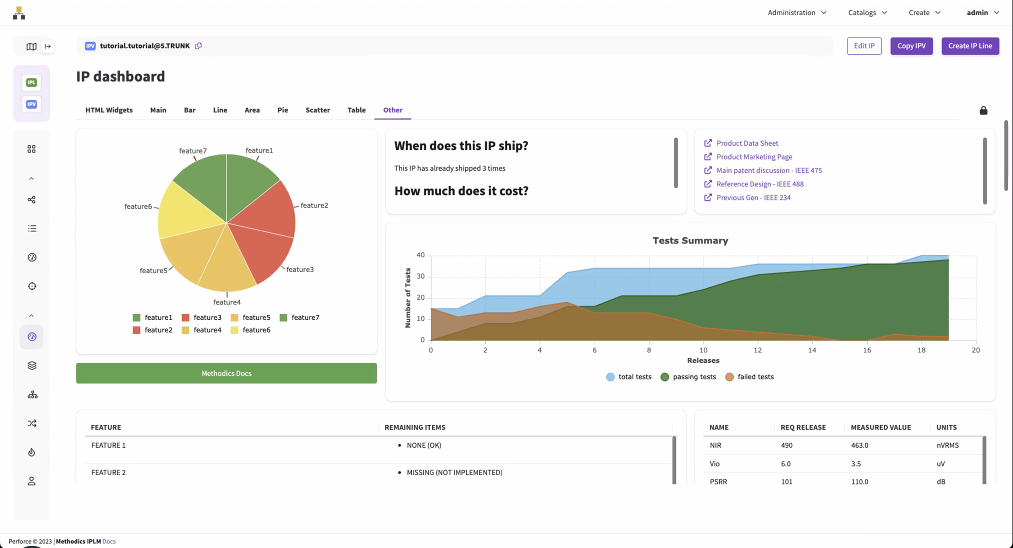The height and width of the screenshot is (548, 1013).
Task: Open the four-squares grid icon in sidebar
Action: [x=32, y=149]
